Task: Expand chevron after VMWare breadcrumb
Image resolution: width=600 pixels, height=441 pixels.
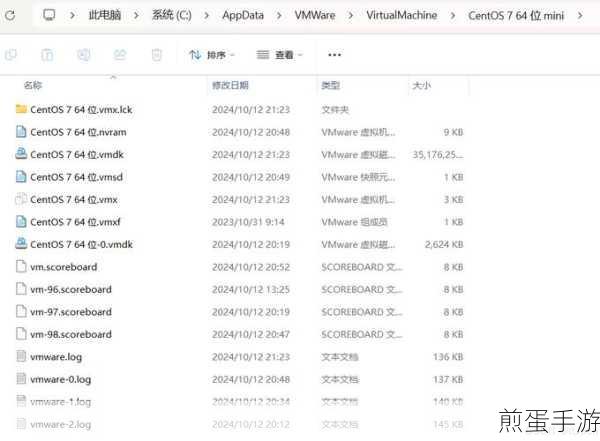Action: (351, 16)
